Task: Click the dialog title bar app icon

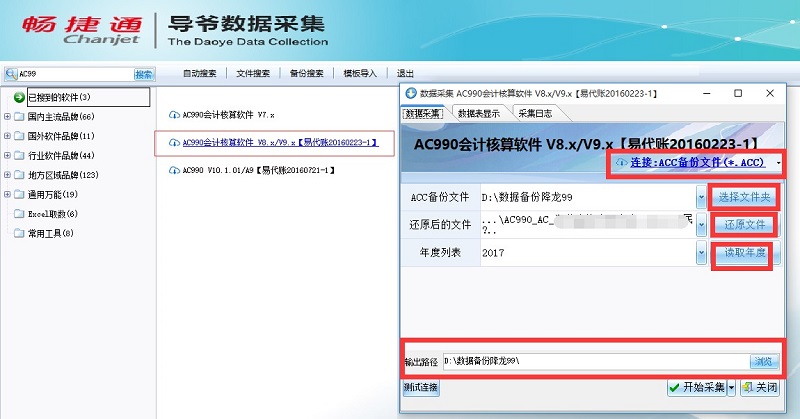Action: pyautogui.click(x=411, y=93)
